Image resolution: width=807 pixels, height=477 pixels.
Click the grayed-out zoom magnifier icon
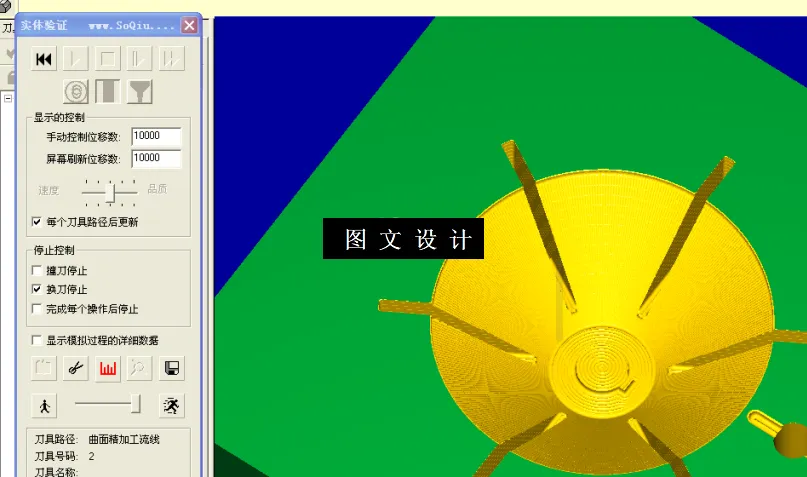pyautogui.click(x=139, y=368)
